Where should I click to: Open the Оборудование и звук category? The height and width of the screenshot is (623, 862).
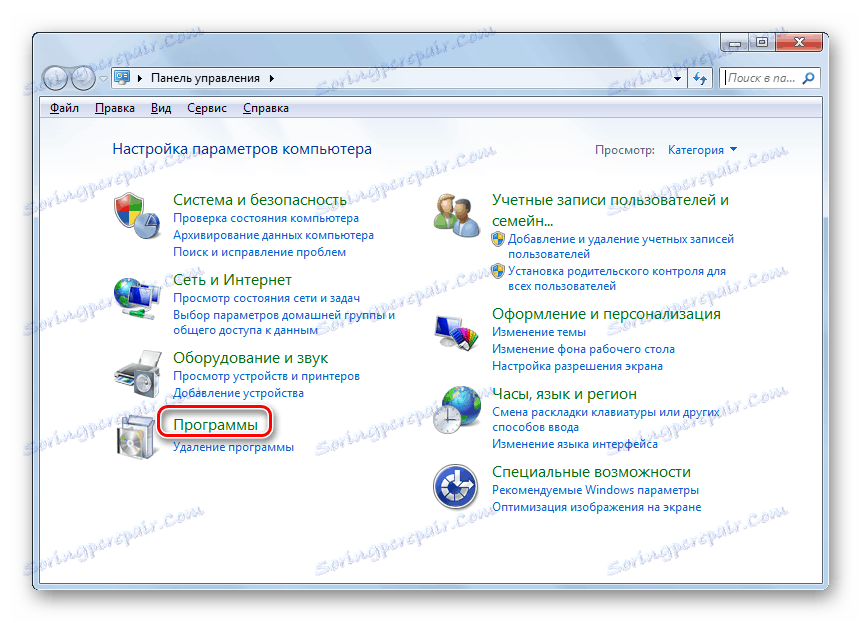pyautogui.click(x=250, y=358)
